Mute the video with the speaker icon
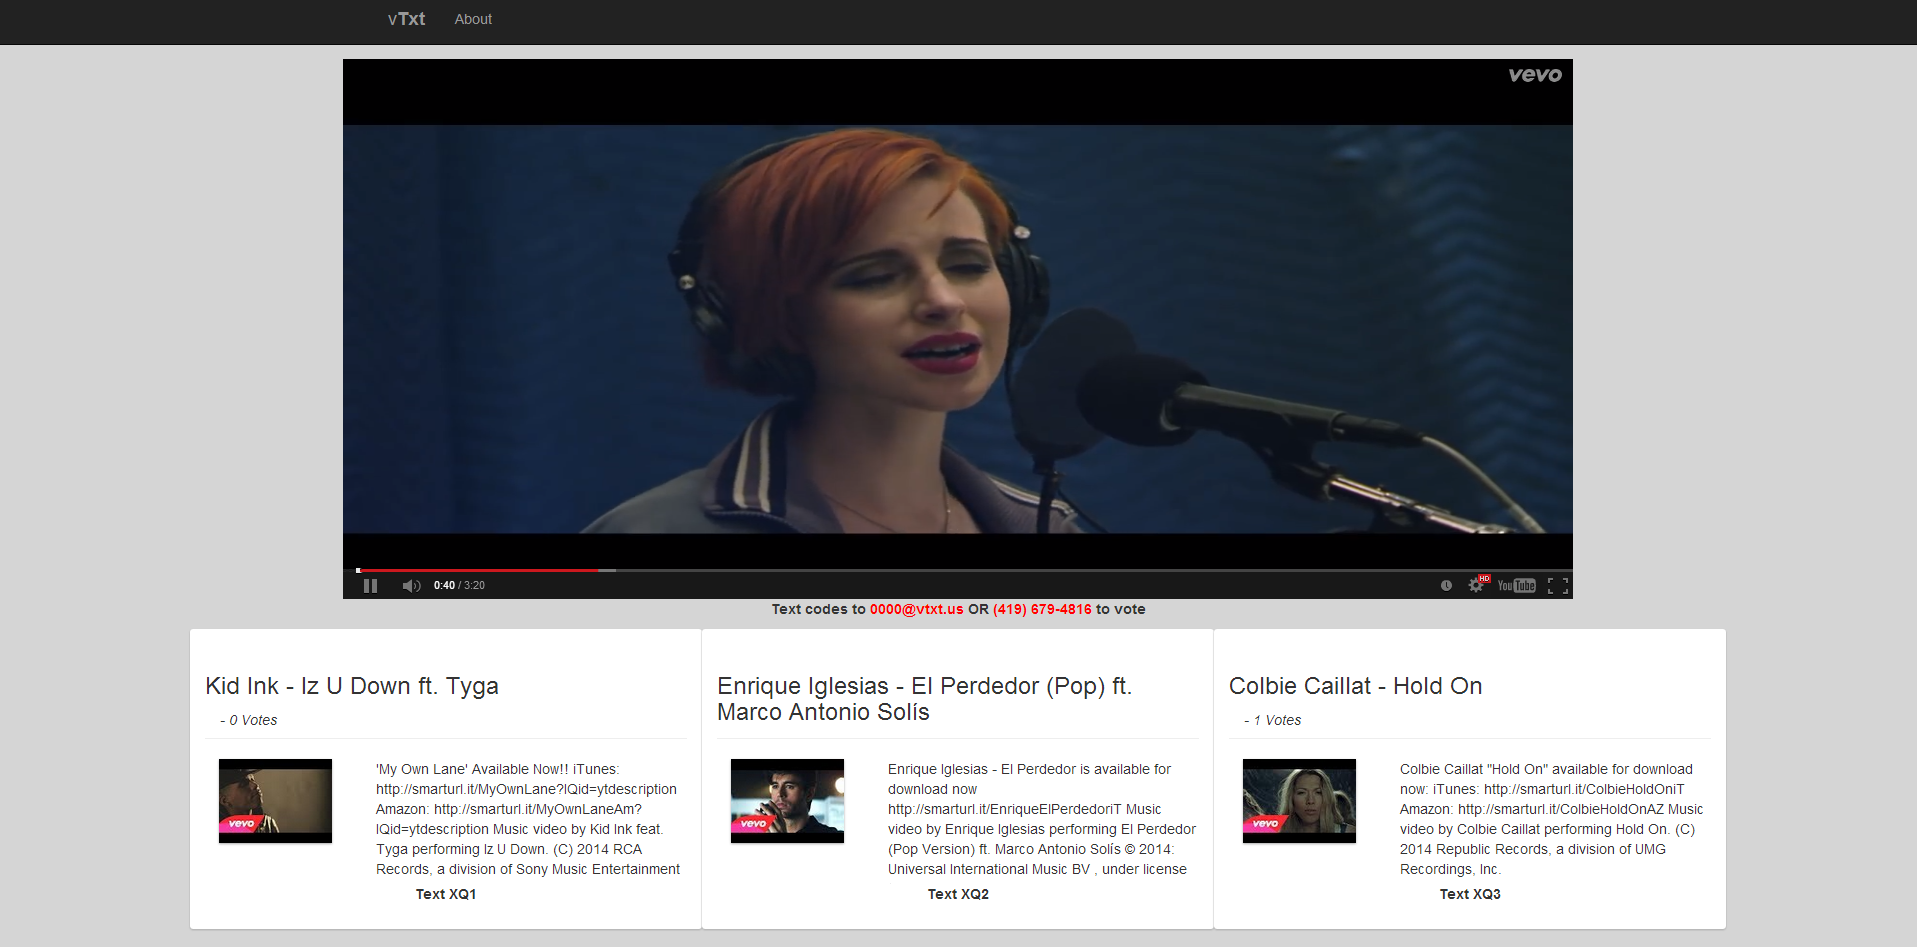 [411, 586]
